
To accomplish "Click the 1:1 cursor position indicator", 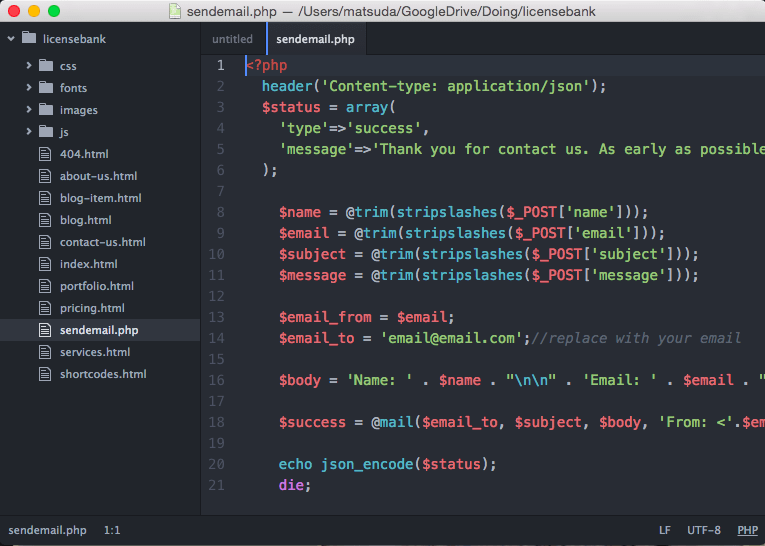I will coord(113,530).
